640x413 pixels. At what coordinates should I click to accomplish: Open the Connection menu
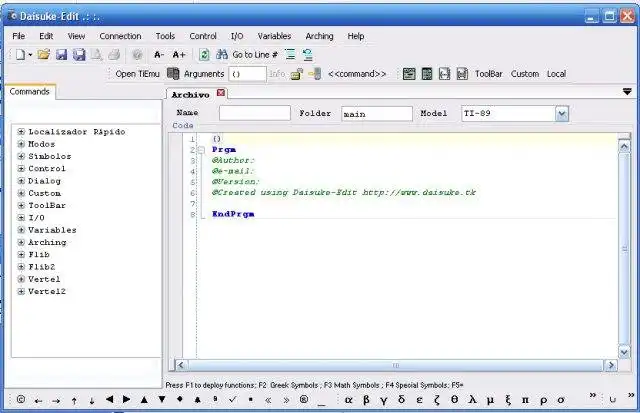click(x=120, y=36)
